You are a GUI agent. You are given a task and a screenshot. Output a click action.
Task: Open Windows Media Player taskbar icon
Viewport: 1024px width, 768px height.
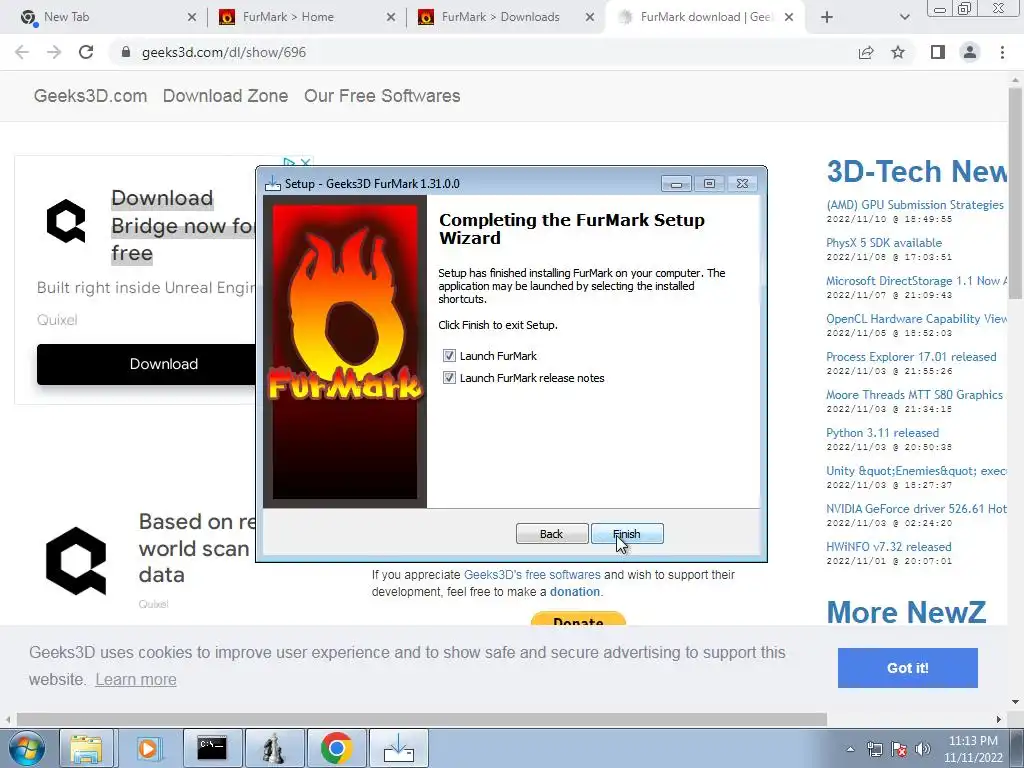click(x=148, y=748)
